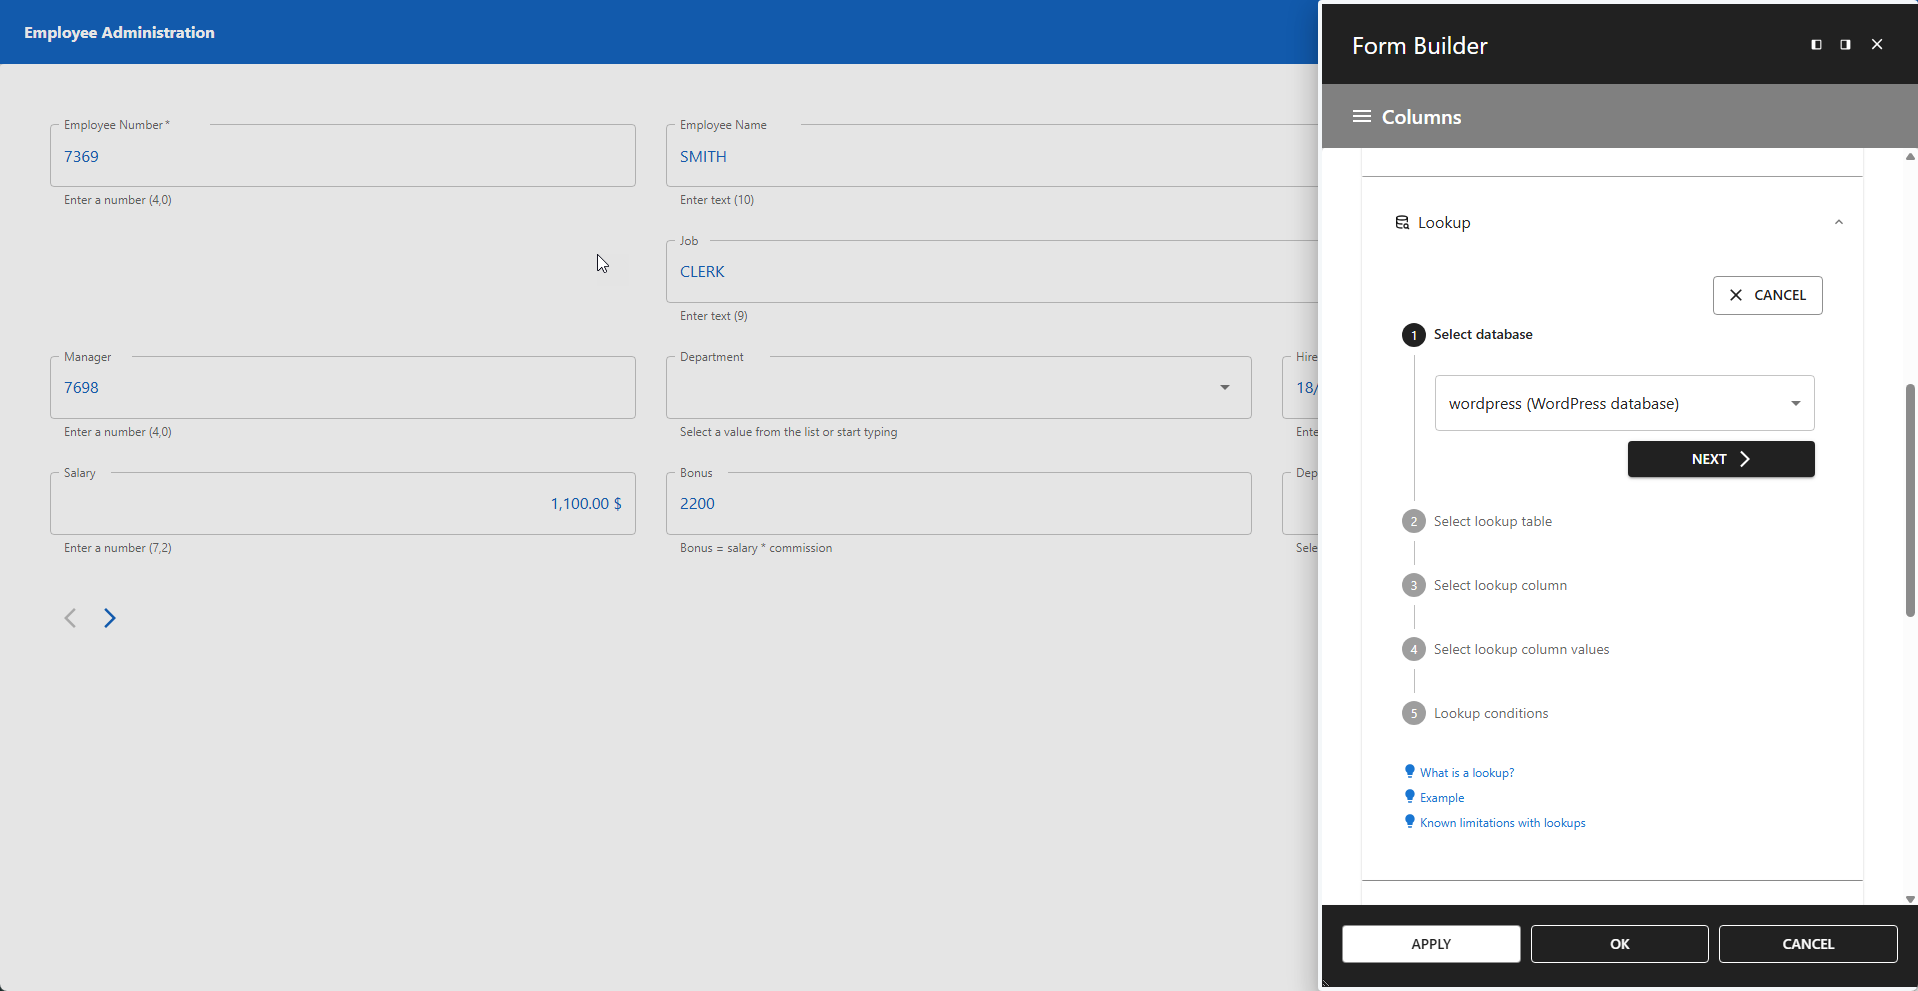Click the NEXT button under the database selector
1918x991 pixels.
[x=1719, y=459]
